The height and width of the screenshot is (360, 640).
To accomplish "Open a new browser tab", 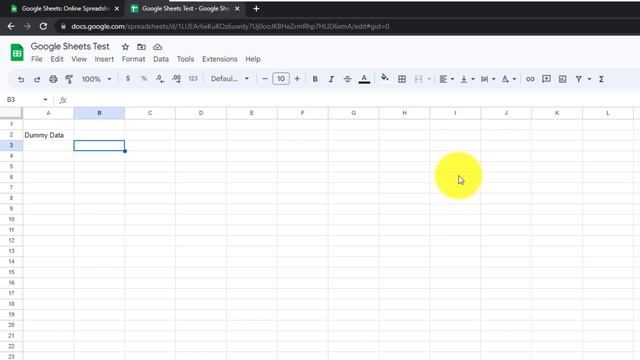I will coord(256,9).
